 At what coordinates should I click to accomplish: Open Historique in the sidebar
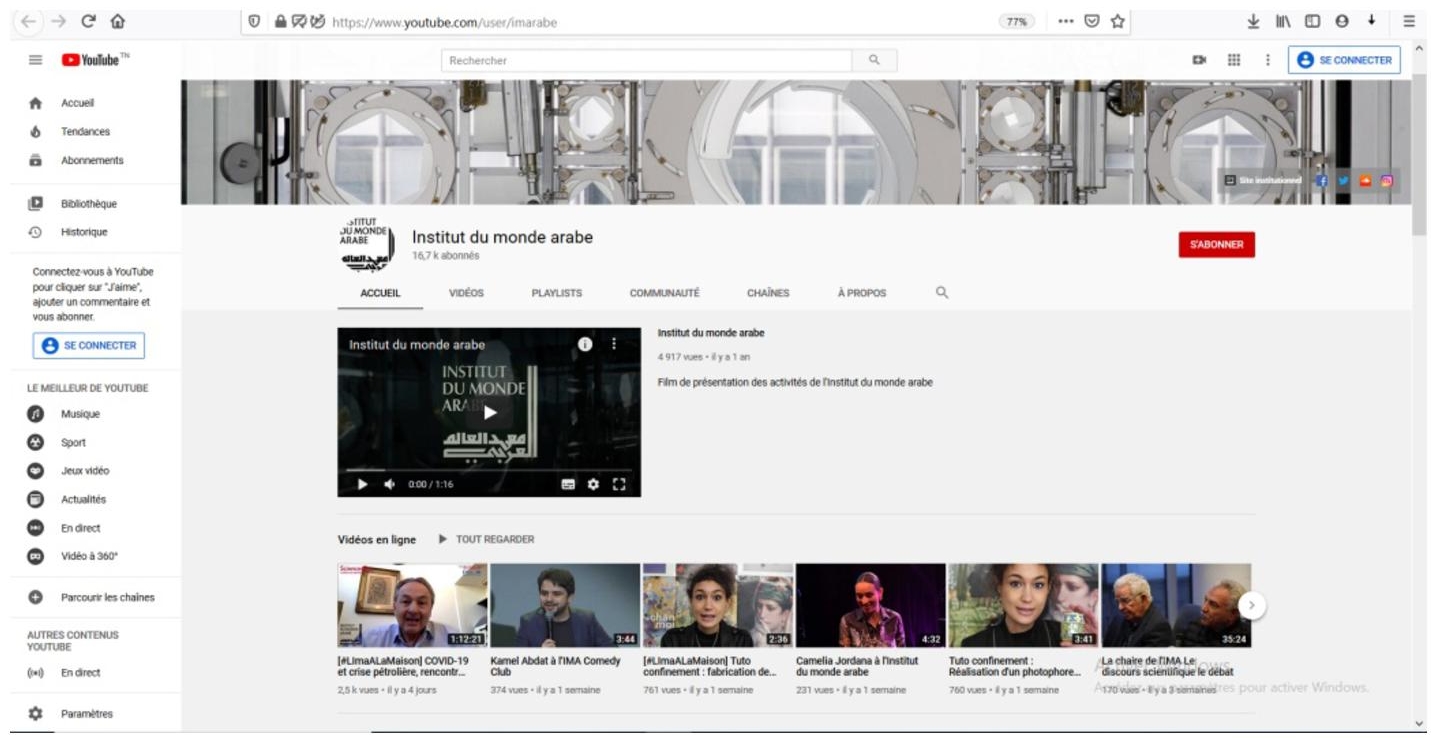click(x=84, y=232)
